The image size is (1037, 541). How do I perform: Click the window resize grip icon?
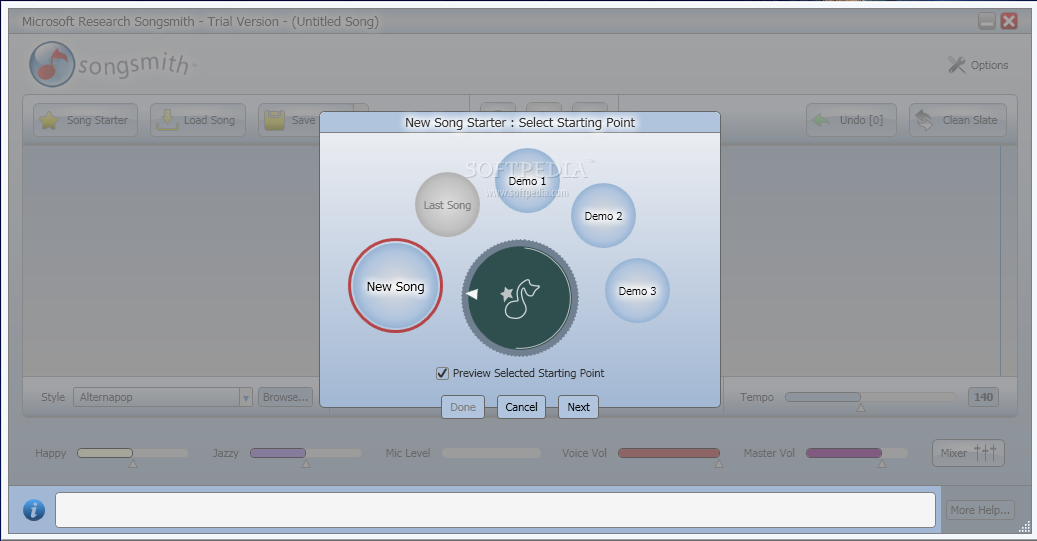click(1024, 527)
